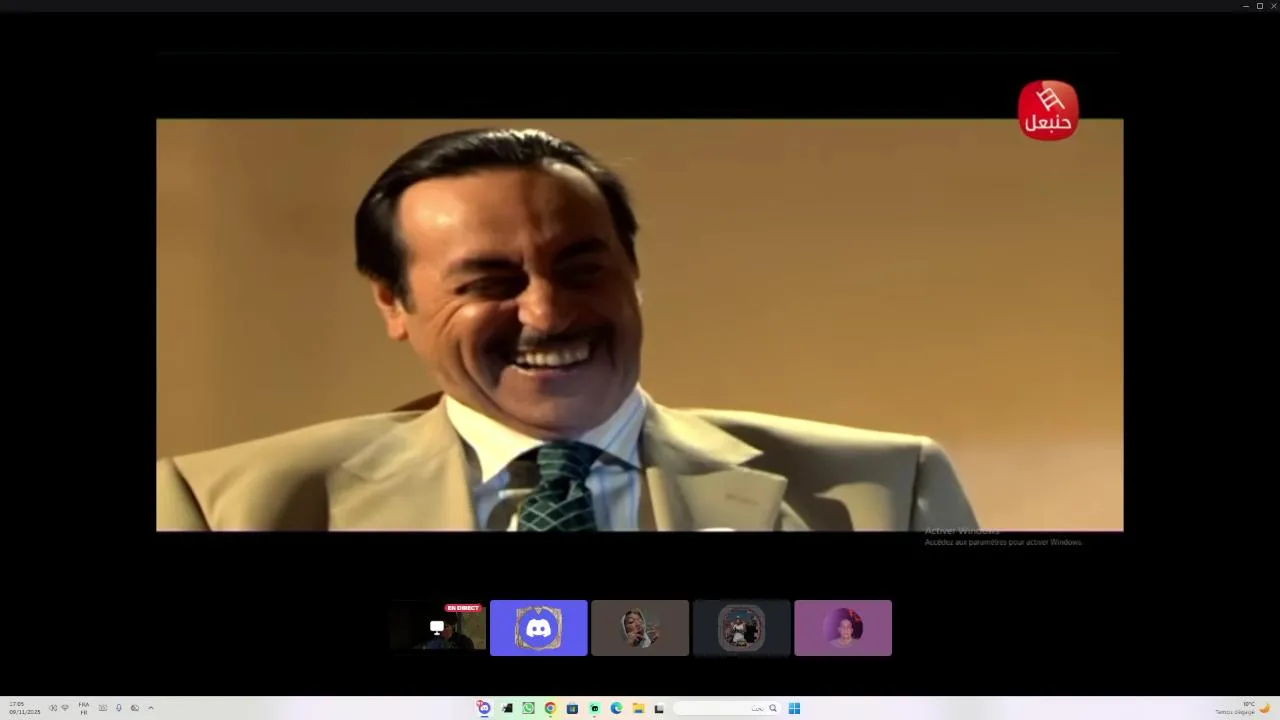This screenshot has width=1280, height=720.
Task: Maximize the Discord window
Action: click(1259, 6)
